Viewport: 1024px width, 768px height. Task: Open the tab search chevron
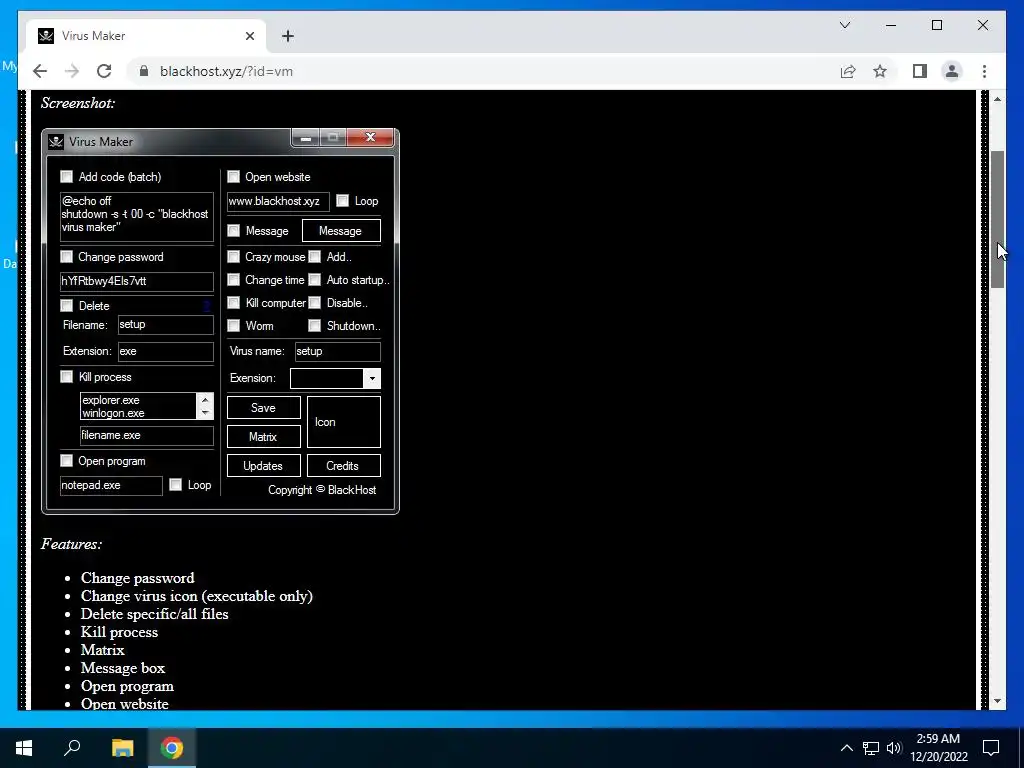(x=844, y=25)
